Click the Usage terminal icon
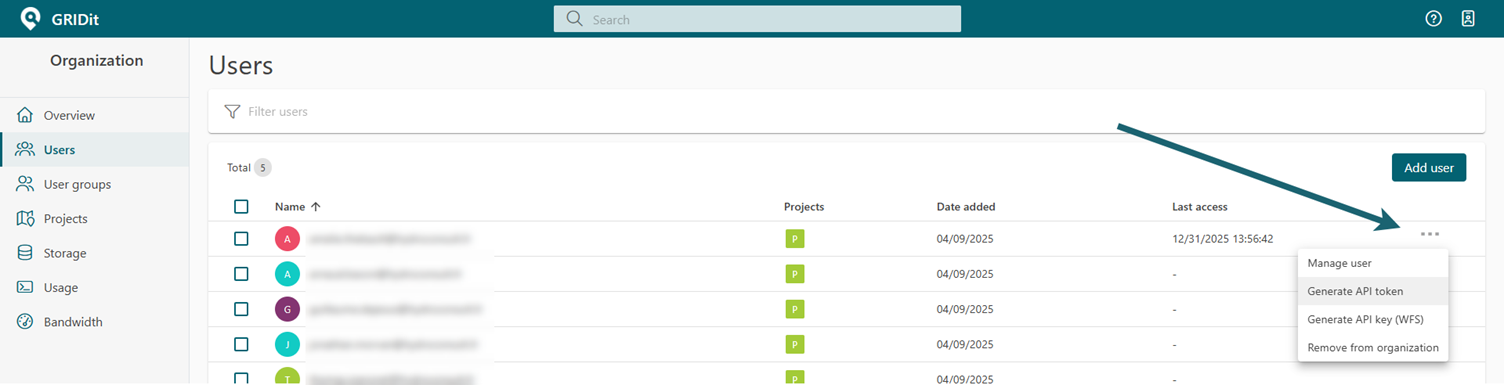 pyautogui.click(x=25, y=287)
